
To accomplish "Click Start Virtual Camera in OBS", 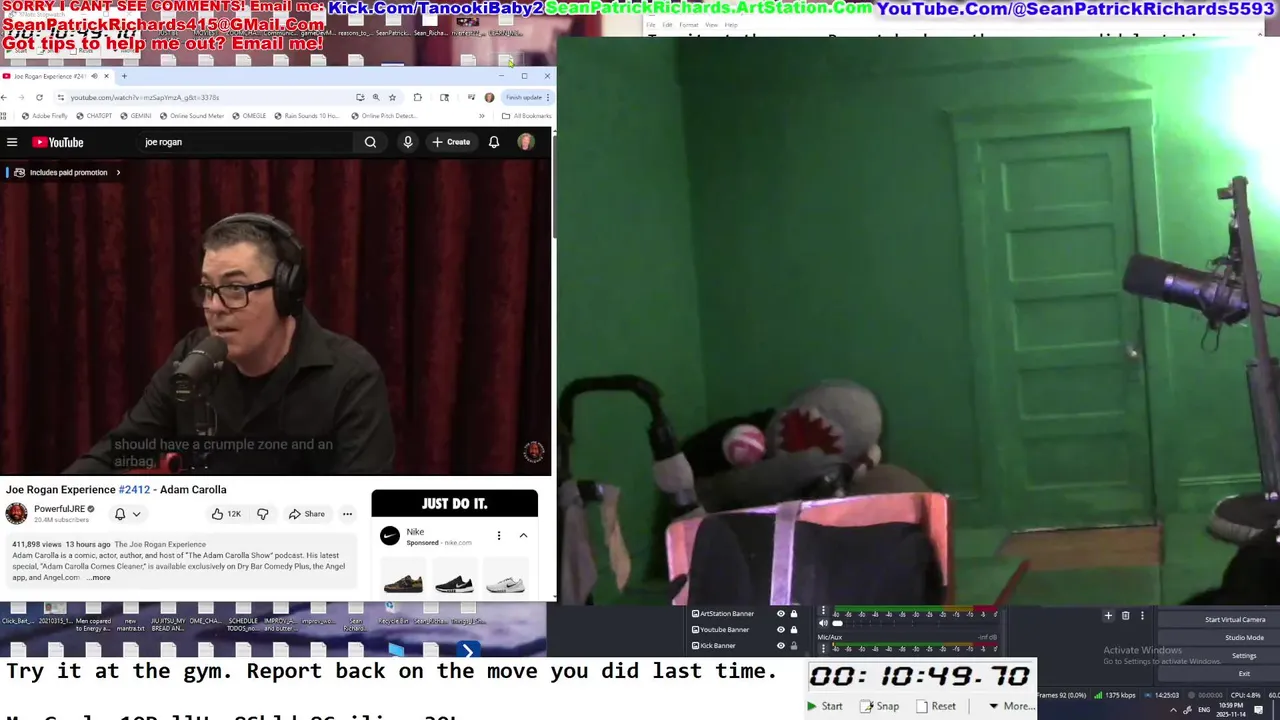I will (1235, 620).
